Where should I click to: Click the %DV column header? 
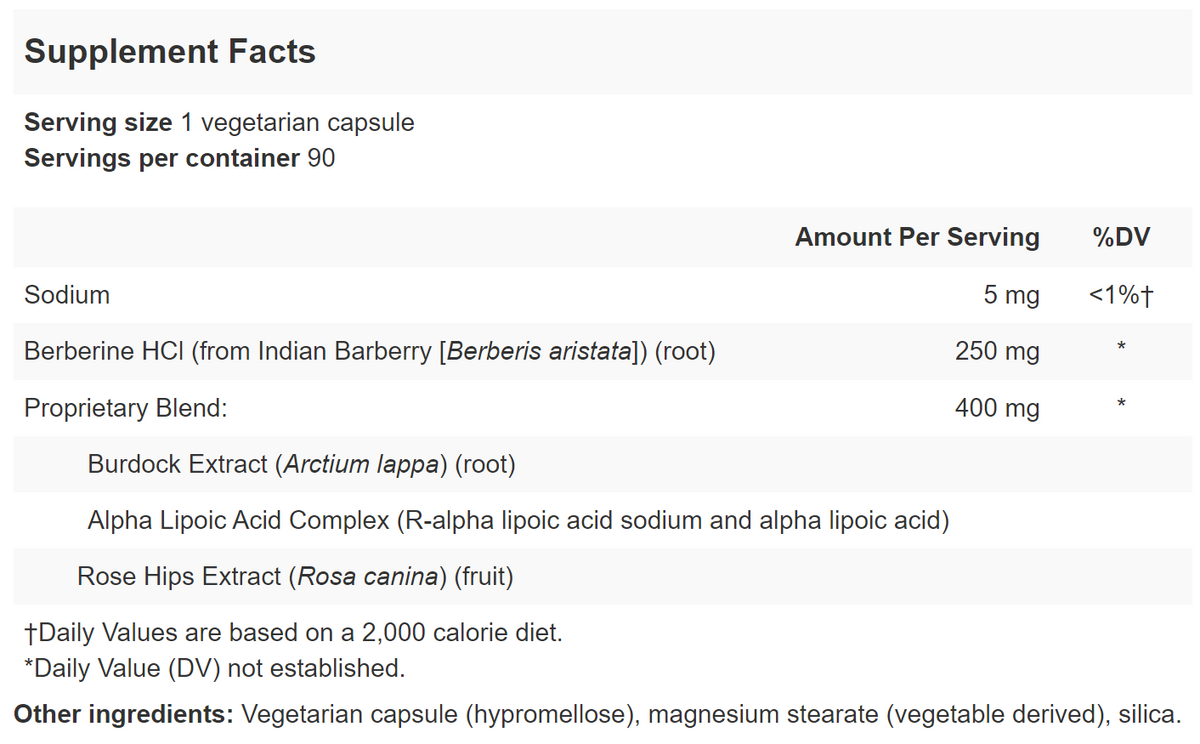[x=1121, y=237]
